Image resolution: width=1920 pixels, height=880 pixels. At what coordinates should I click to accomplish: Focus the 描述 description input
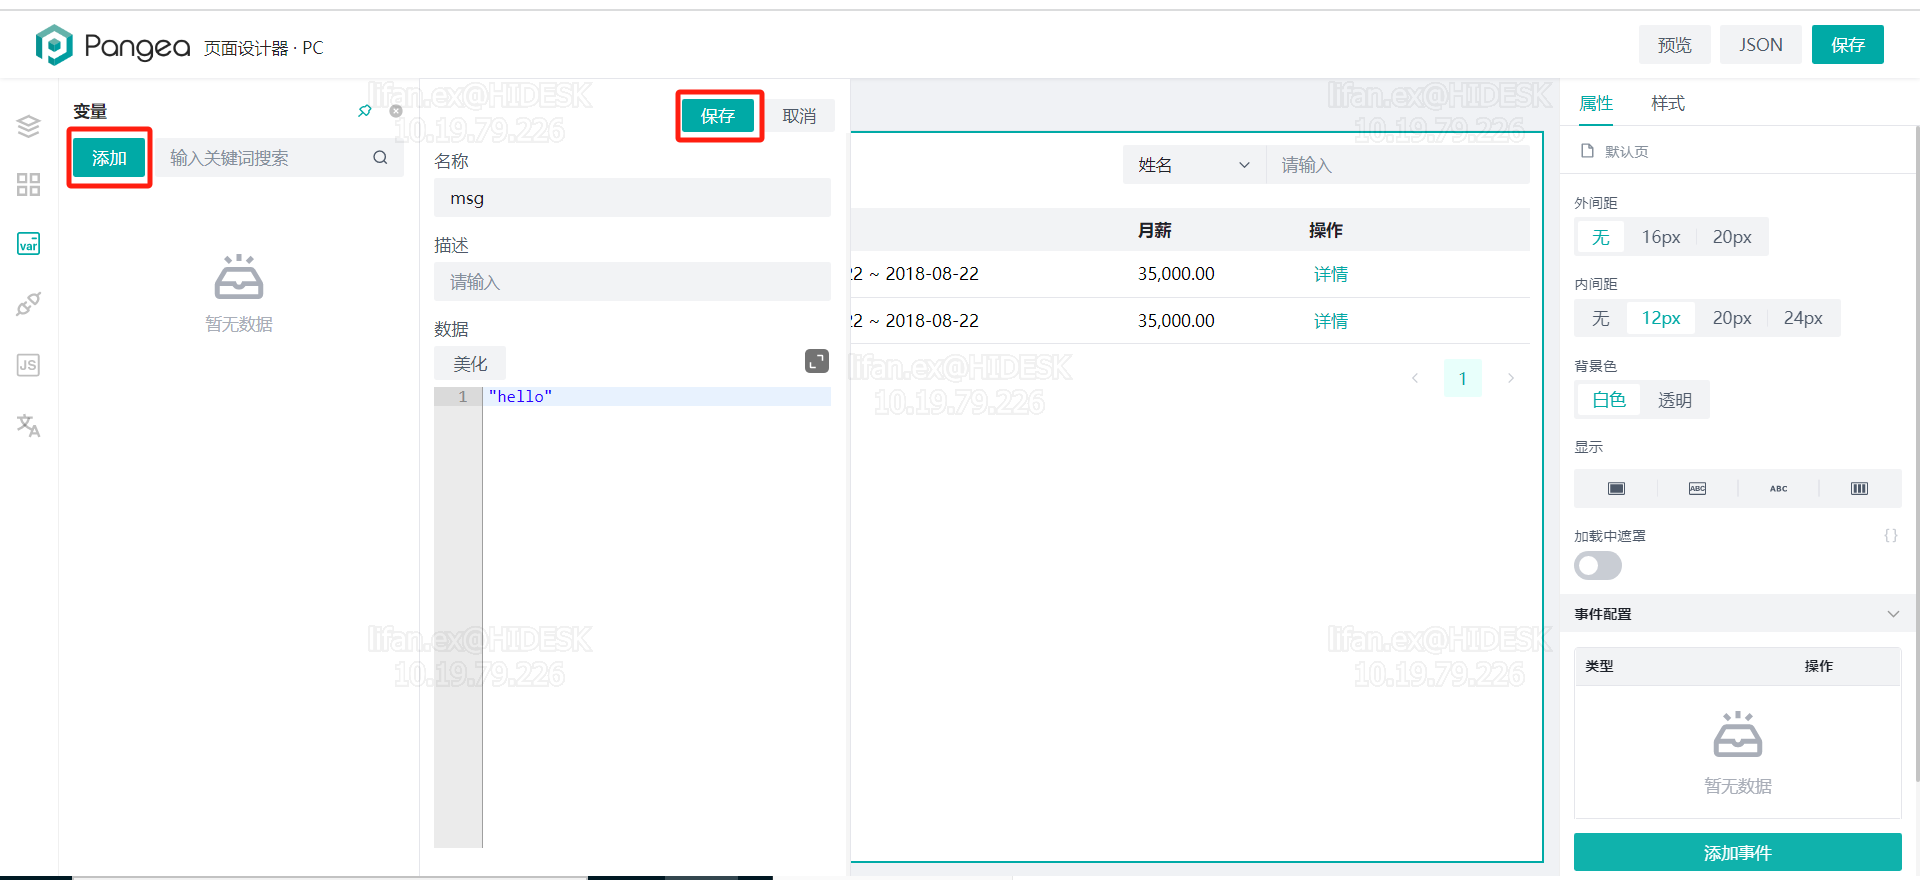pos(632,282)
